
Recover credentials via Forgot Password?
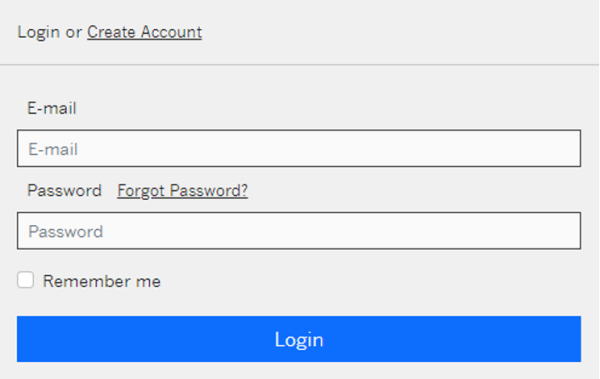point(183,190)
